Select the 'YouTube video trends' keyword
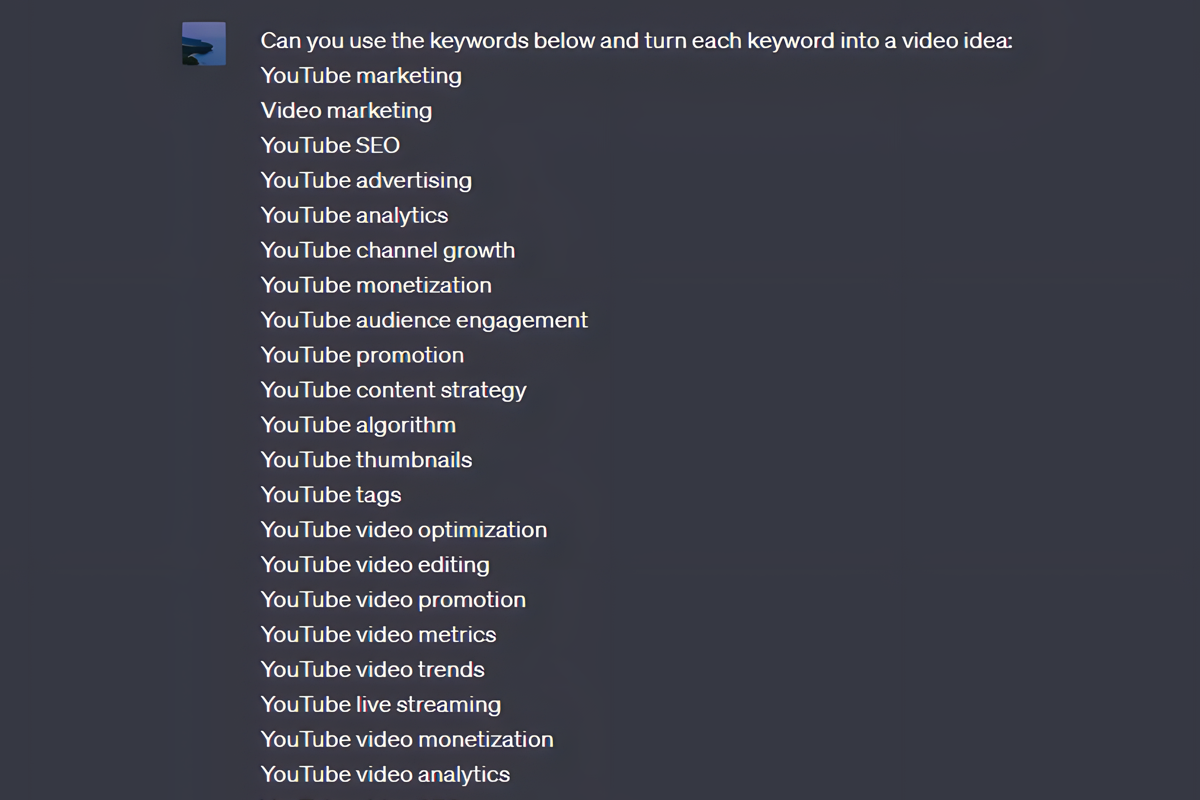1200x800 pixels. [372, 670]
